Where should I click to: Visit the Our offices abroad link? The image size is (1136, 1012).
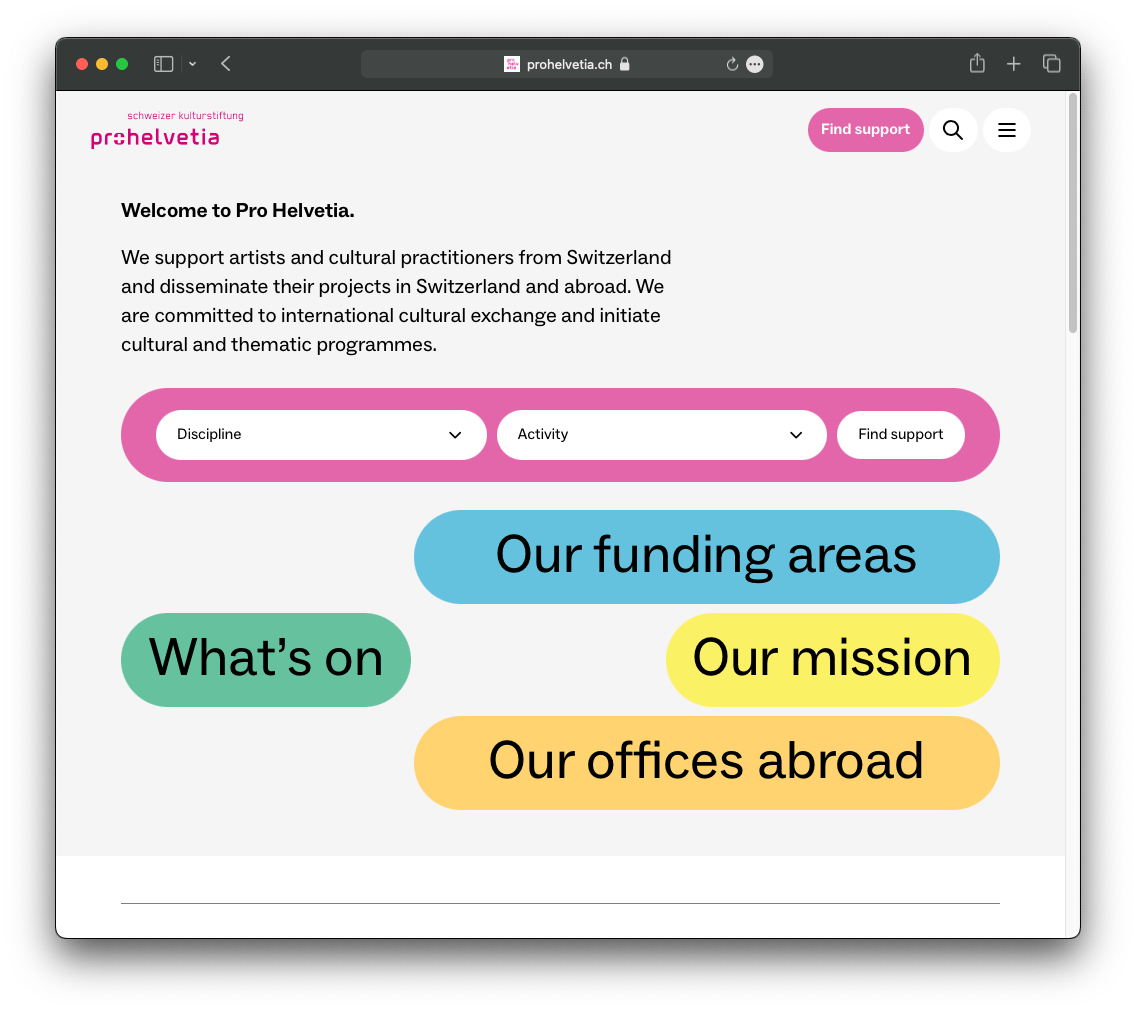click(x=706, y=762)
